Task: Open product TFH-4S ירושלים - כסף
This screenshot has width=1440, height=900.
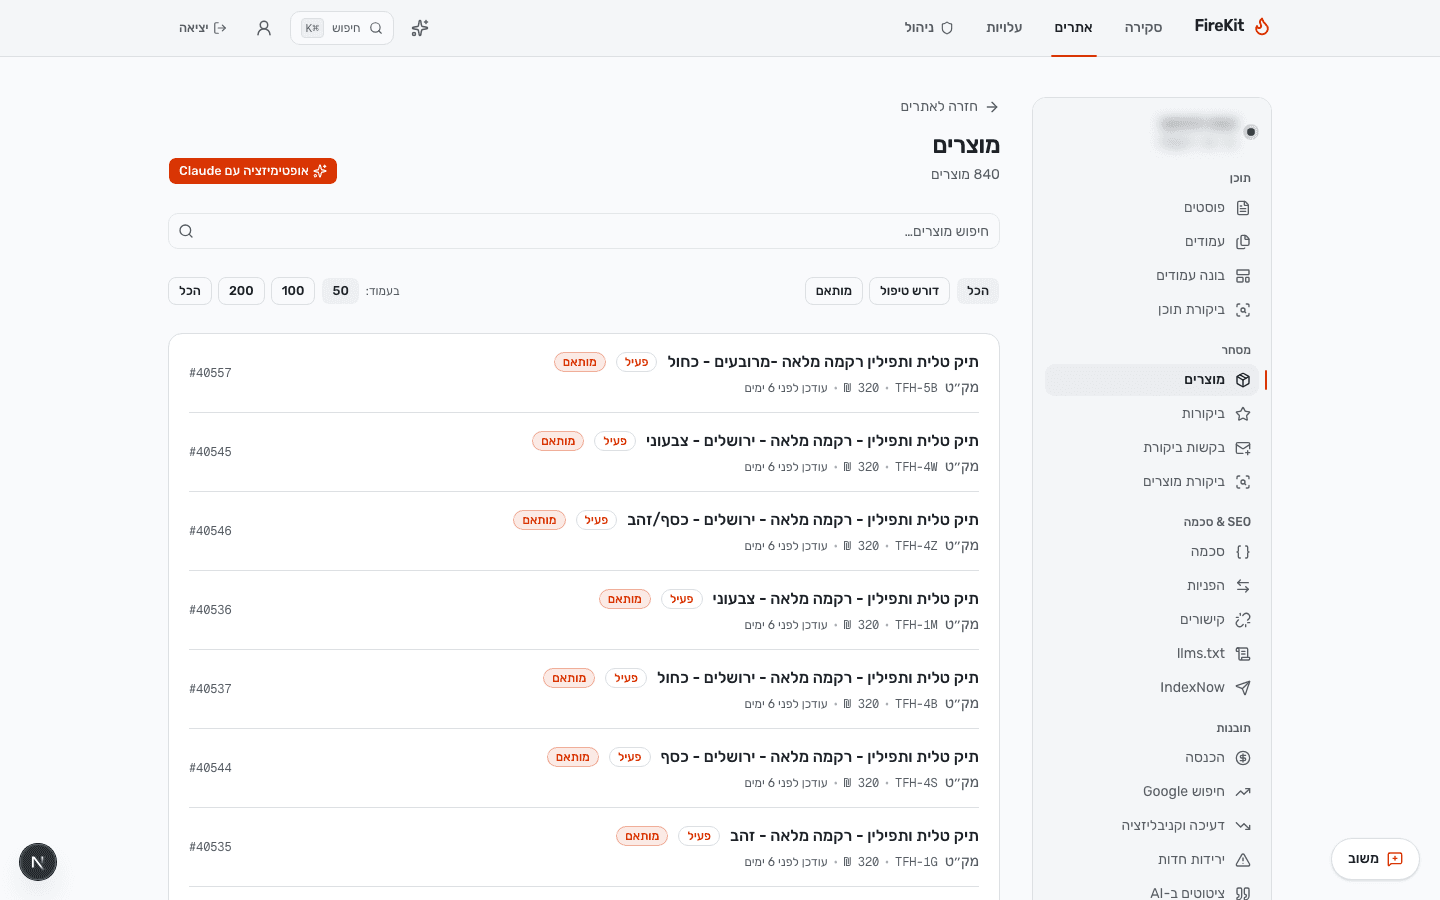Action: click(x=584, y=768)
